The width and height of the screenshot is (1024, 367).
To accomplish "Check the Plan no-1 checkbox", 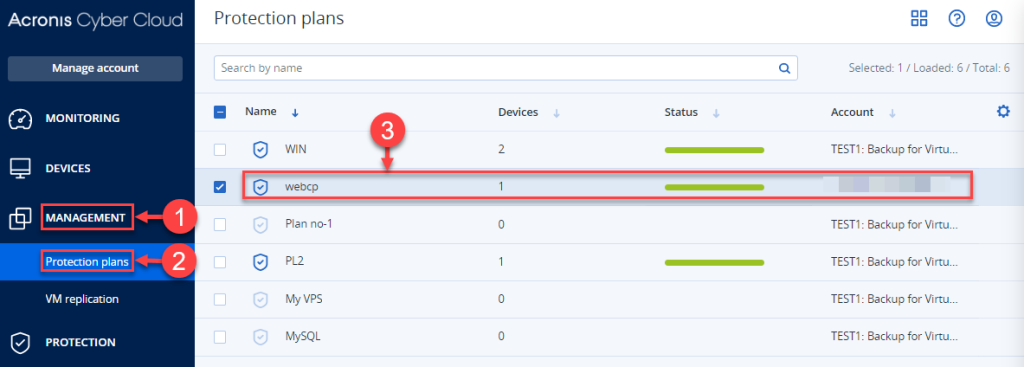I will coord(220,225).
